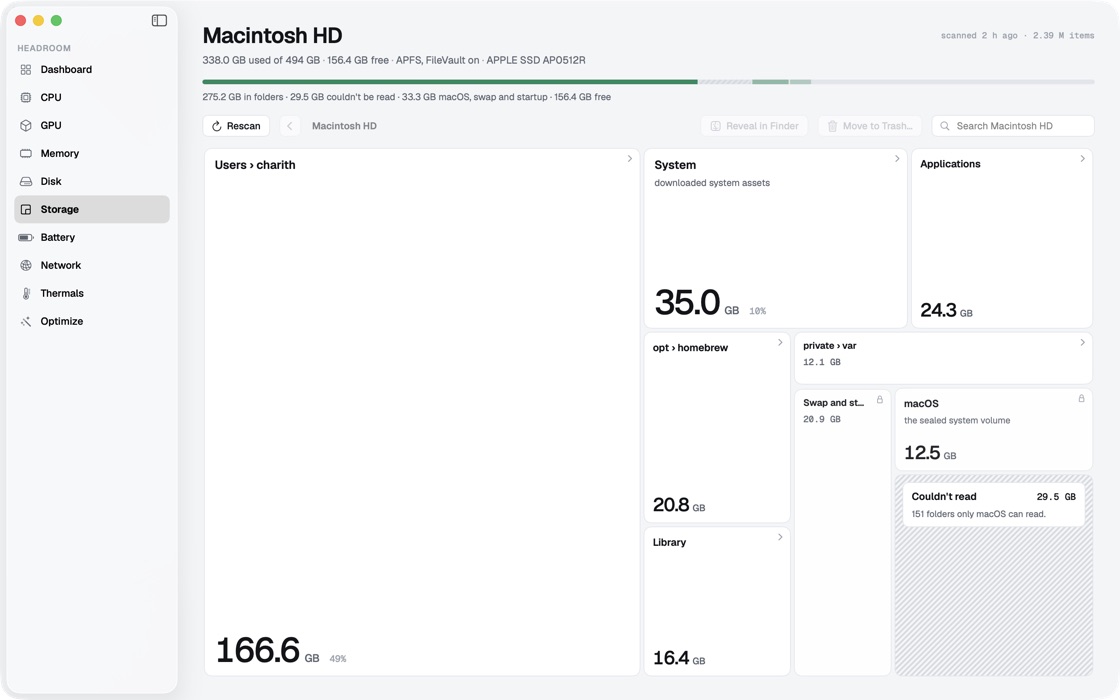Click the CPU chip icon
1120x700 pixels.
[x=26, y=97]
